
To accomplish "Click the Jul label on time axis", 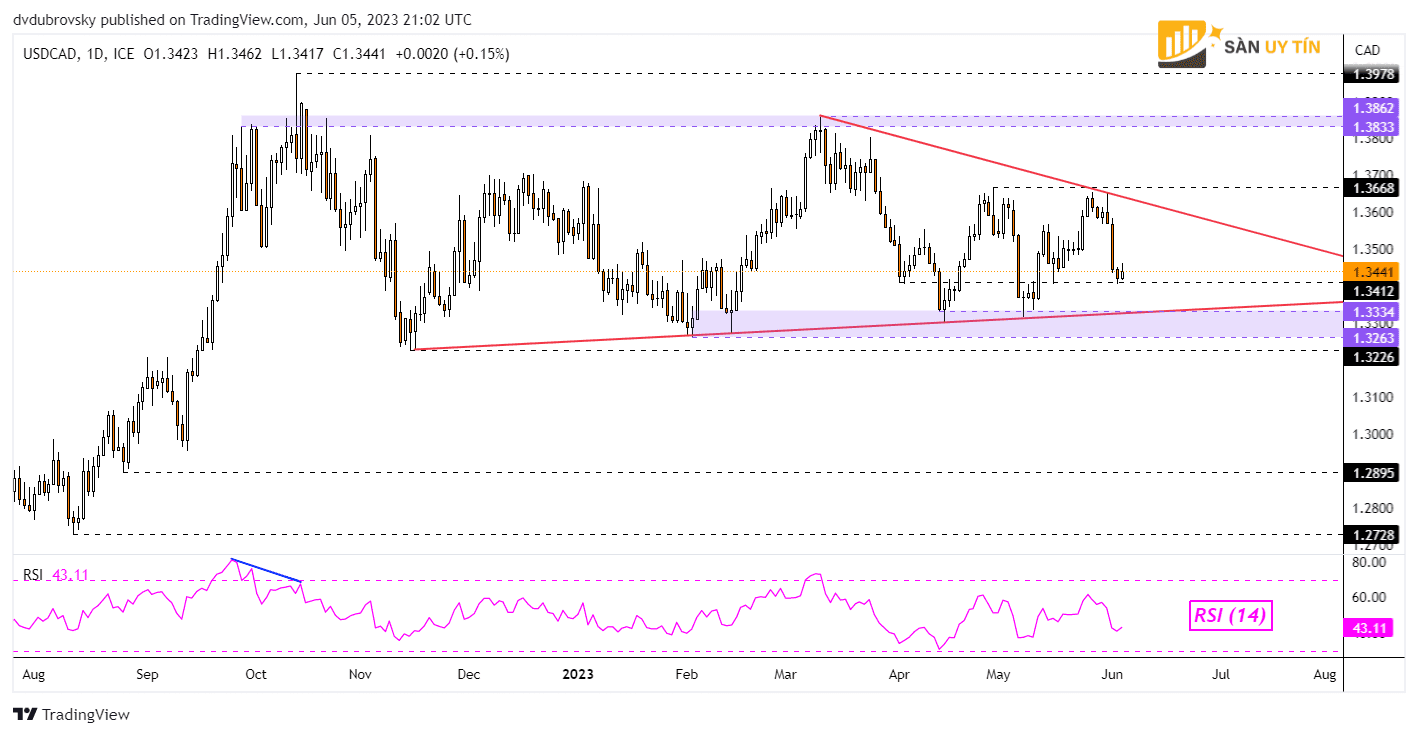I will click(1220, 674).
